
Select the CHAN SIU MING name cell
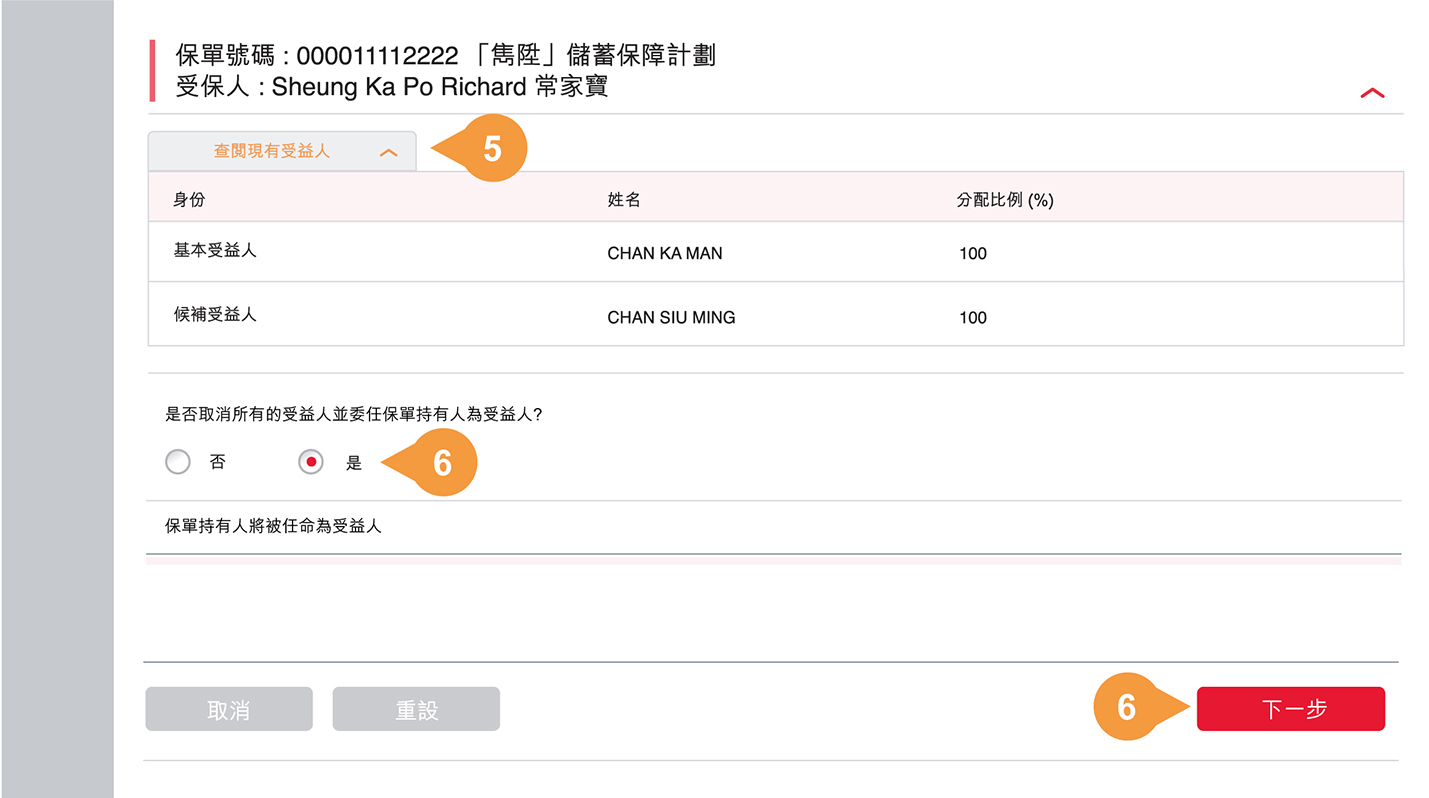(x=671, y=318)
